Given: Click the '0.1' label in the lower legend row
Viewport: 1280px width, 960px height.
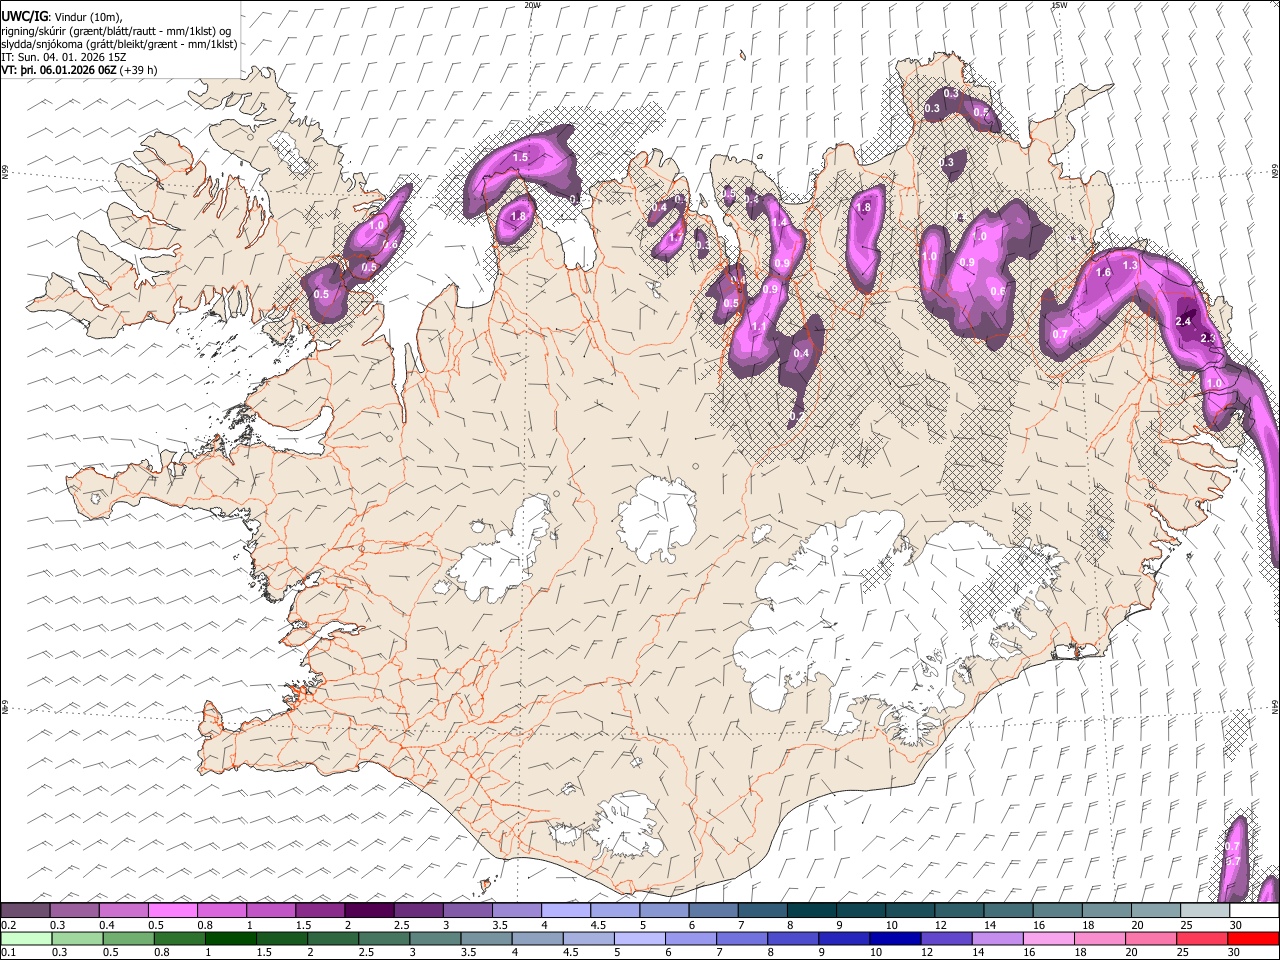Looking at the screenshot, I should [x=9, y=953].
